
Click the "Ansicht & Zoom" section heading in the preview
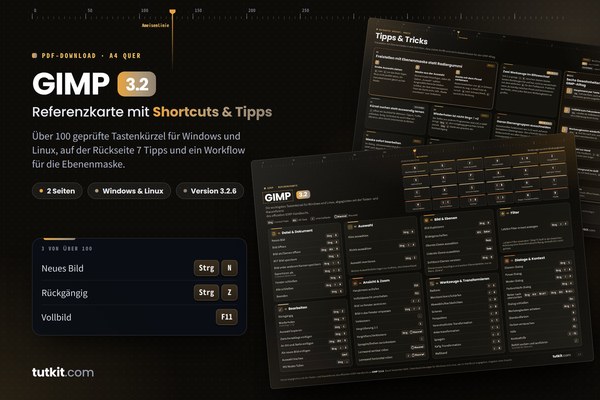click(376, 281)
